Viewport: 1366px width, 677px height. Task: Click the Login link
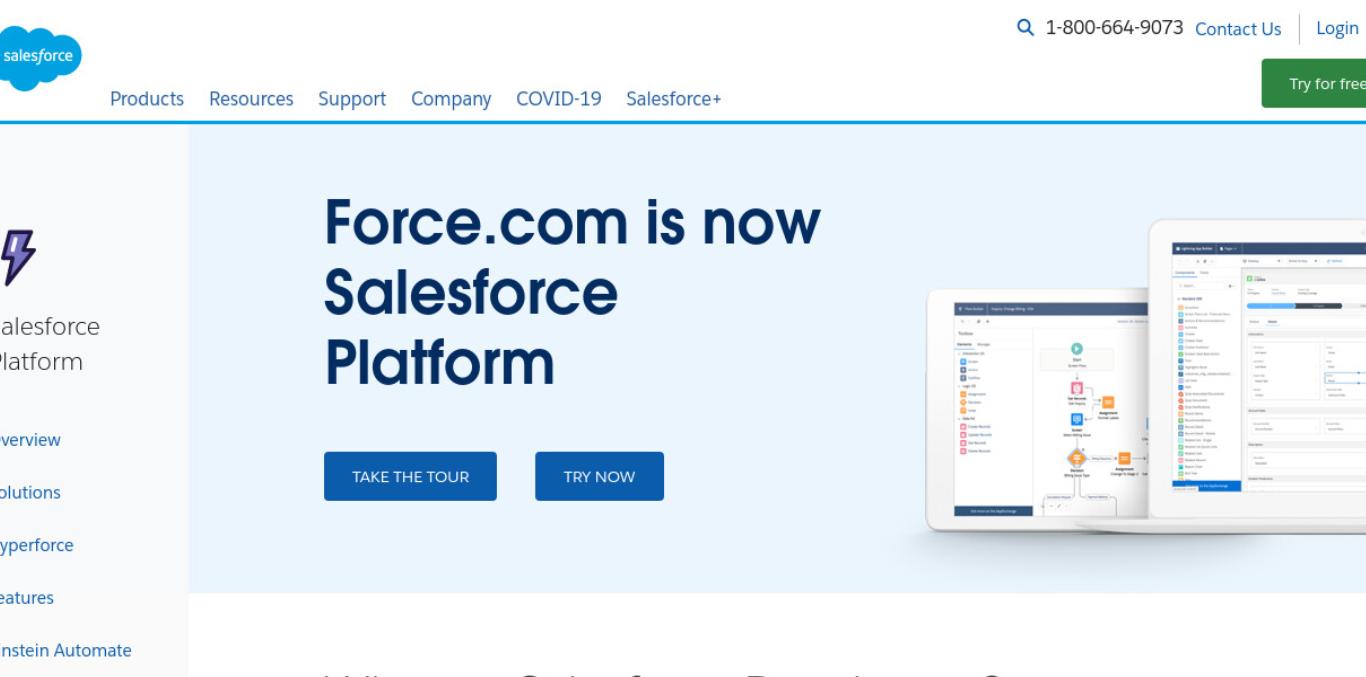tap(1337, 28)
